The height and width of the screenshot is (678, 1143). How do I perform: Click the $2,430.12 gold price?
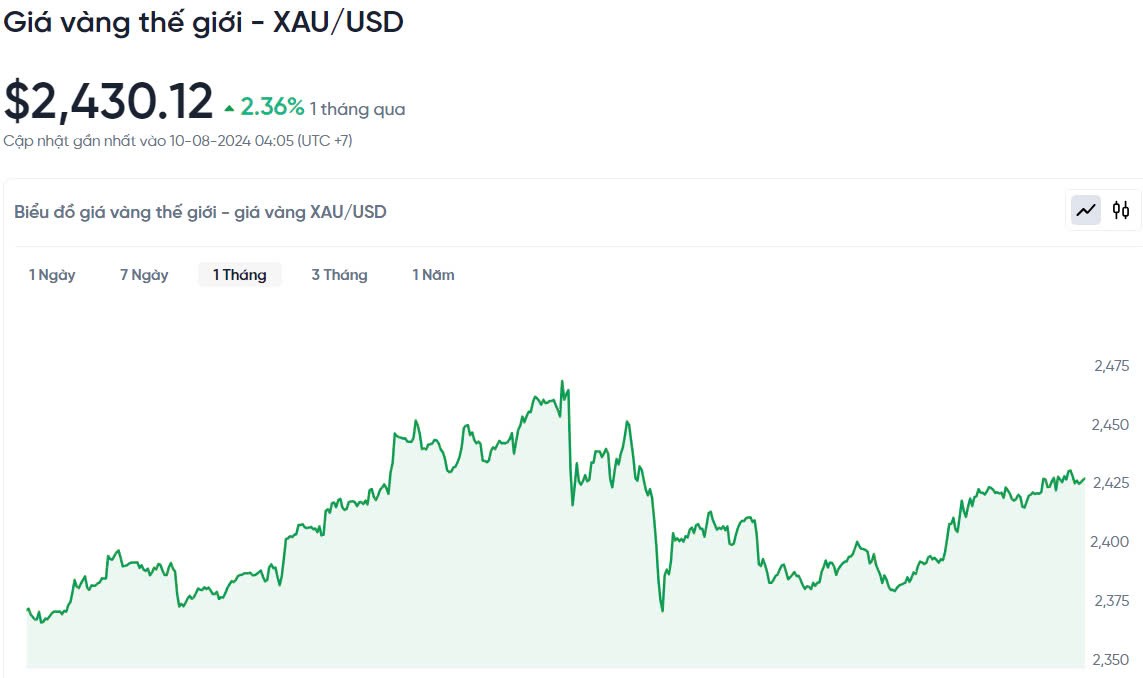pyautogui.click(x=109, y=102)
